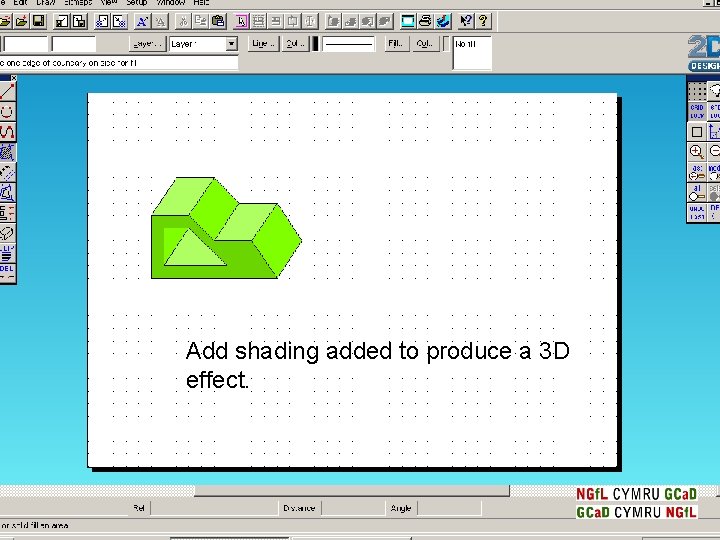Click the Layer settings button
The image size is (720, 540).
147,44
